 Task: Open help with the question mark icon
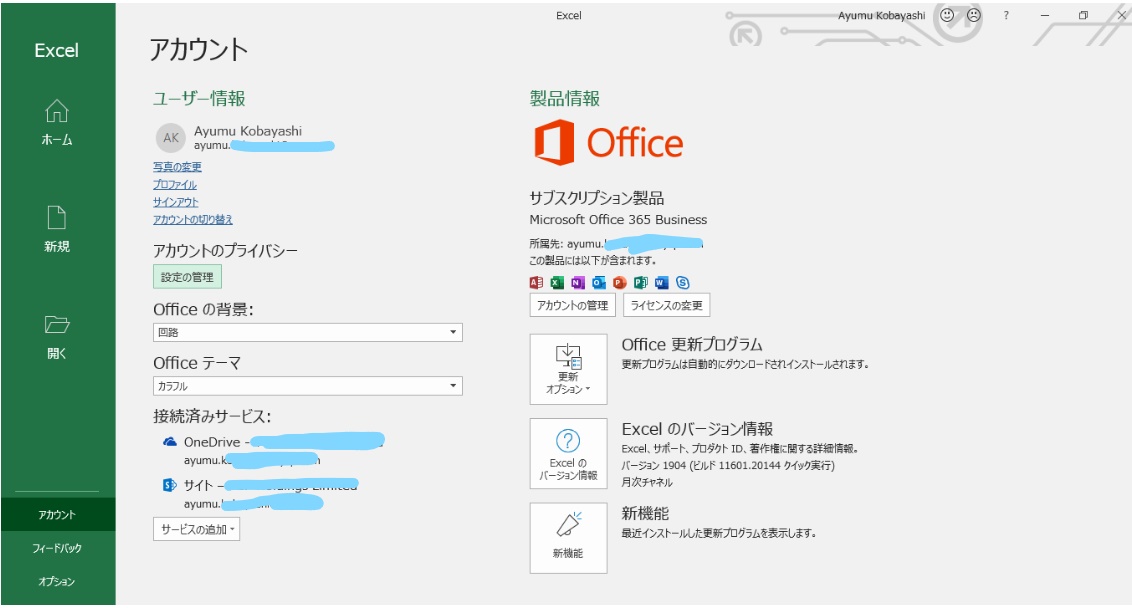pyautogui.click(x=1006, y=15)
